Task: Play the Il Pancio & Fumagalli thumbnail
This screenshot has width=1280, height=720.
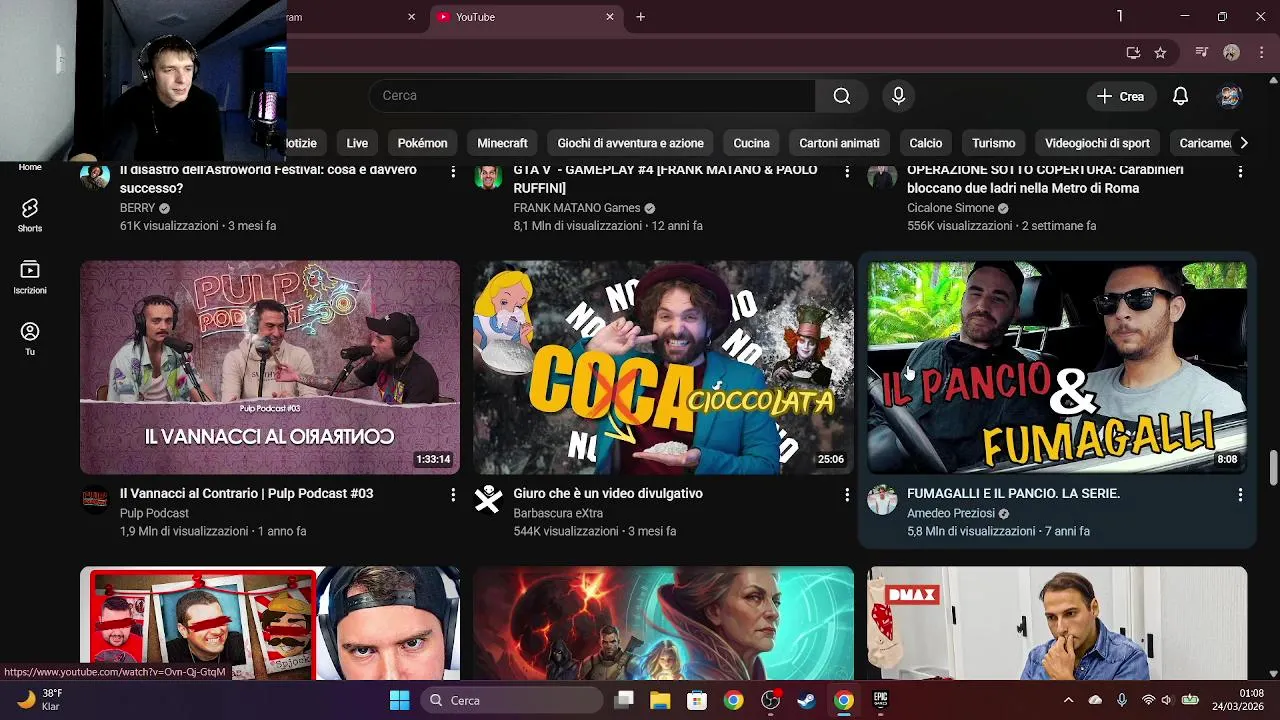Action: coord(1057,367)
